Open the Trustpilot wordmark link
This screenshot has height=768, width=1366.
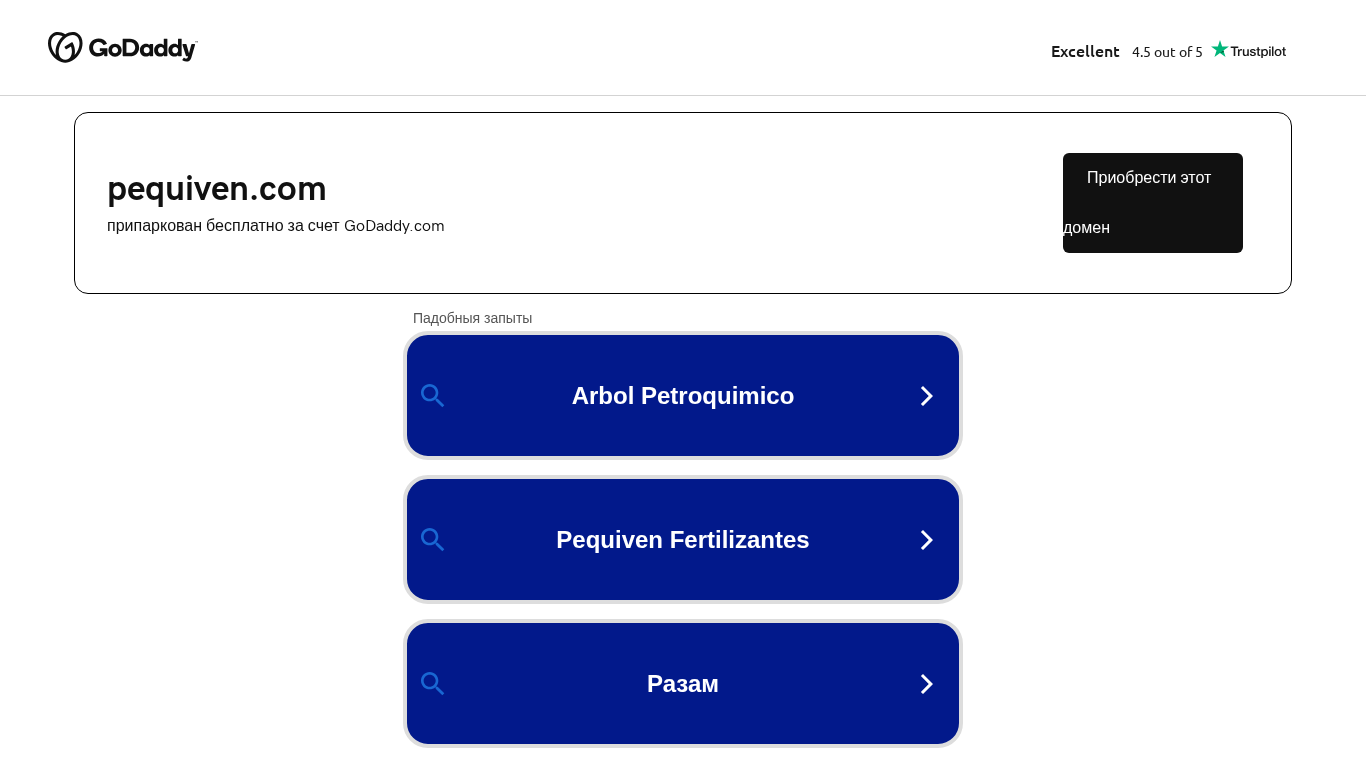point(1257,51)
